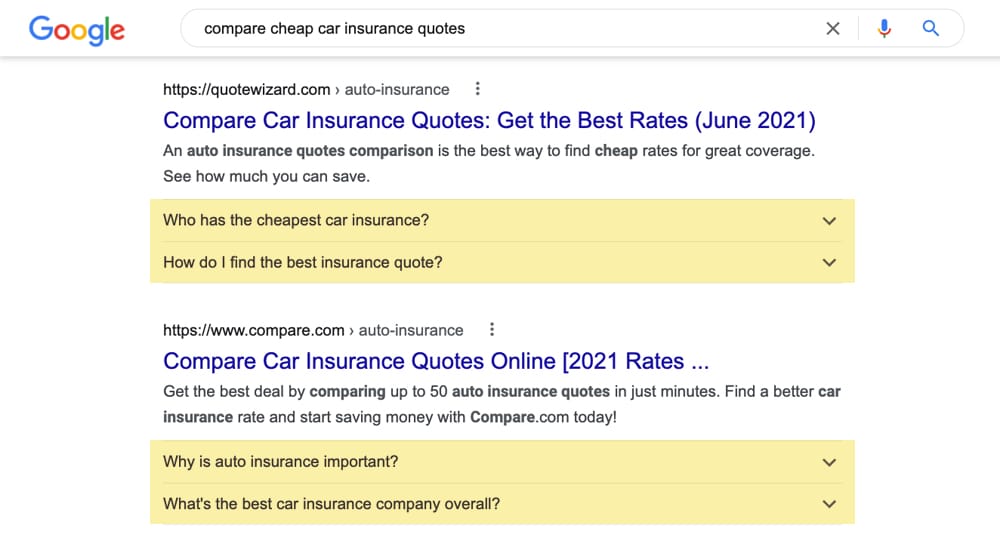Expand the 'Who has the cheapest car insurance?' chevron
Screen dimensions: 1000x560
(828, 221)
